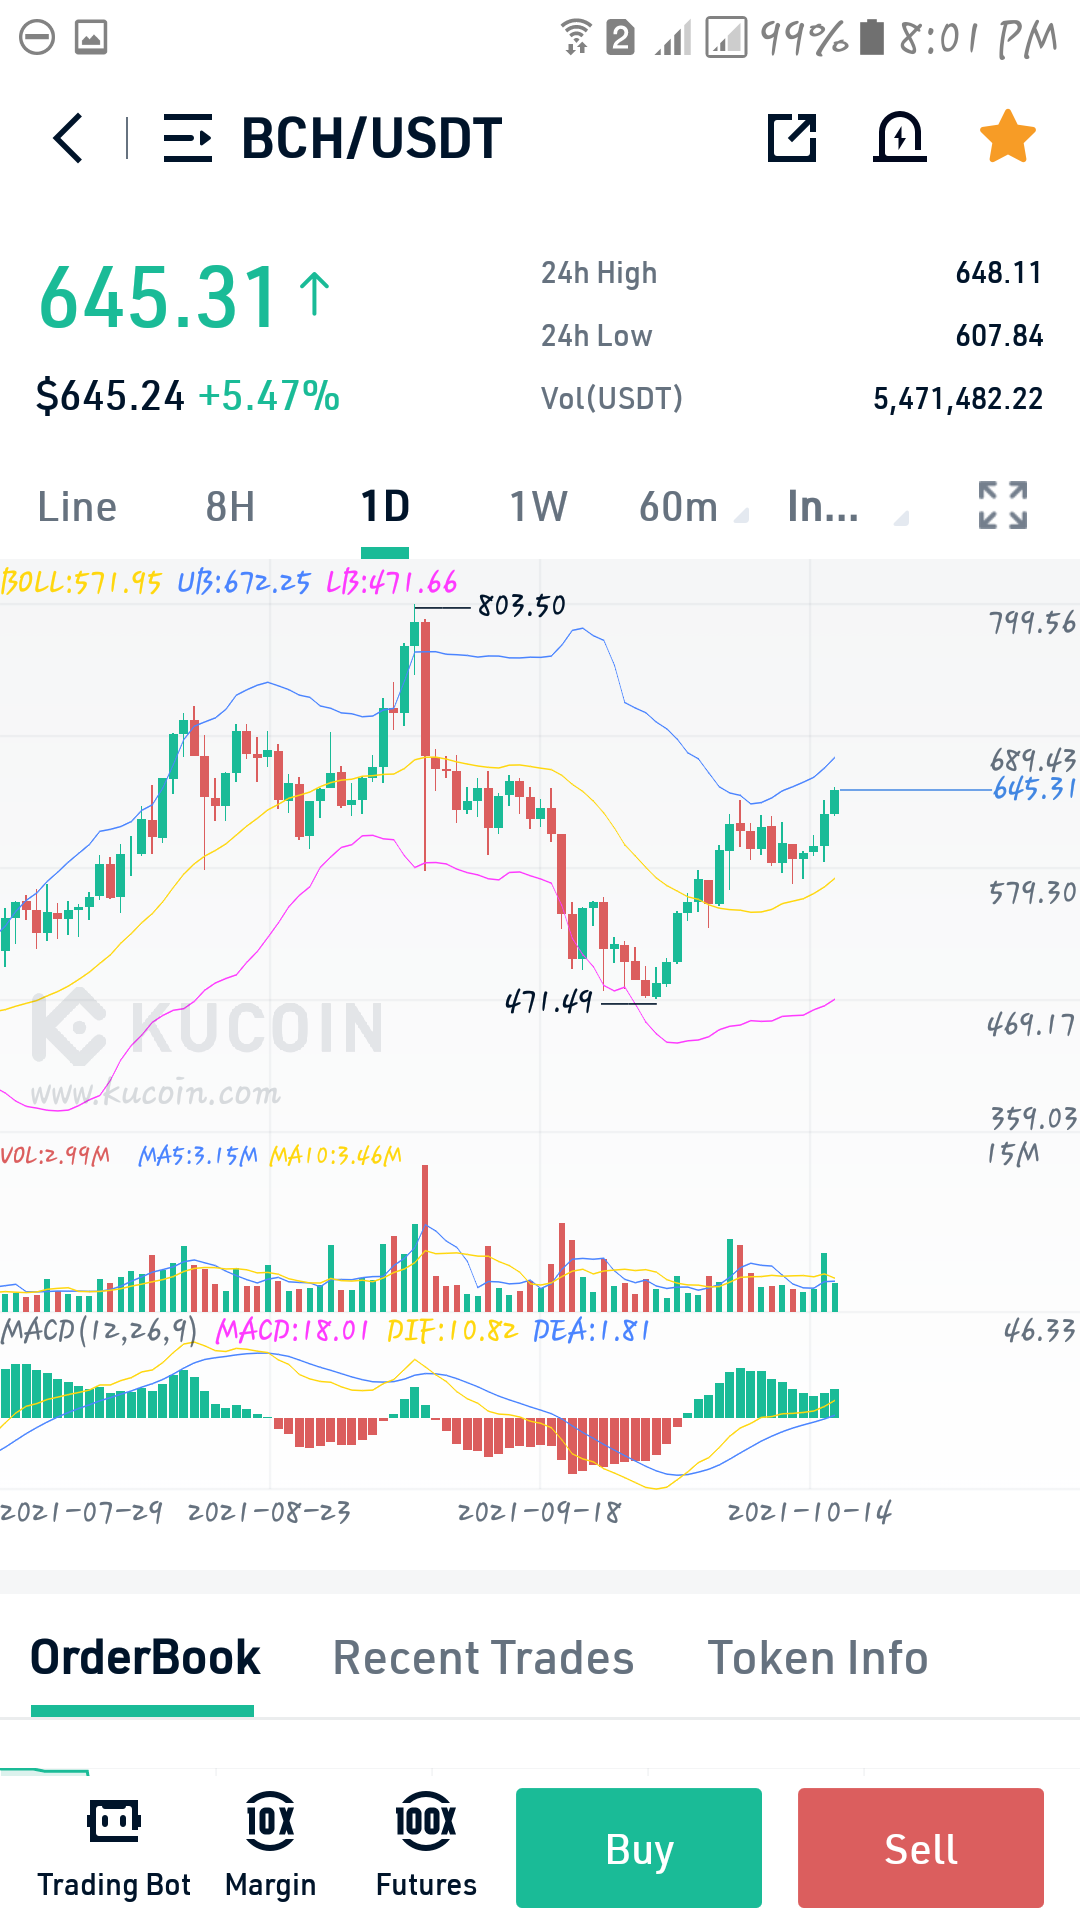
Task: Go back using the left arrow
Action: click(x=67, y=138)
